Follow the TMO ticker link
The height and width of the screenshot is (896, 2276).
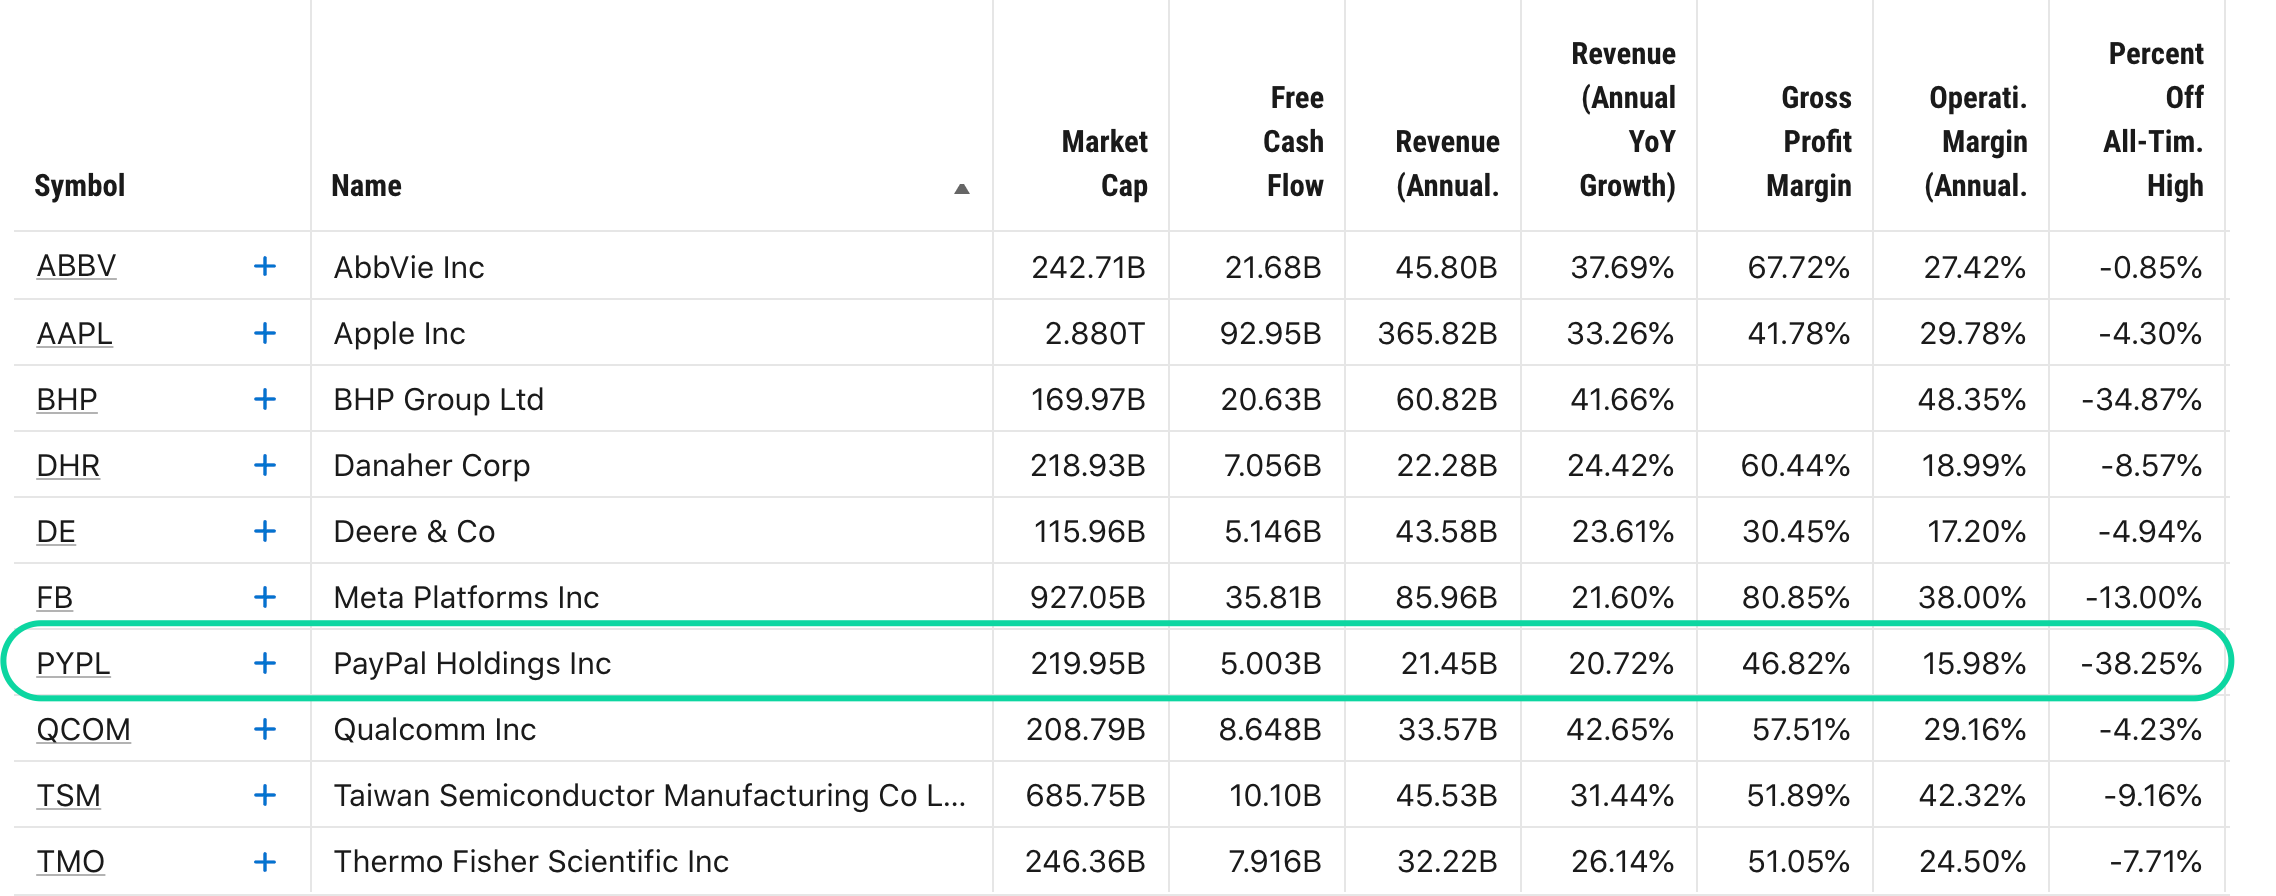coord(70,860)
